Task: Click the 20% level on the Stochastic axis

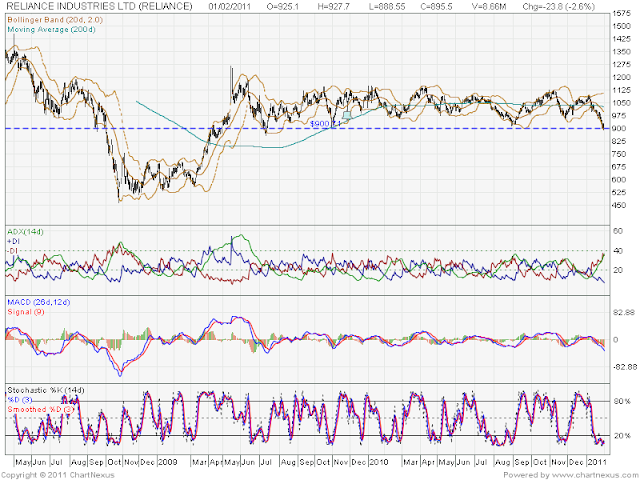Action: 622,436
